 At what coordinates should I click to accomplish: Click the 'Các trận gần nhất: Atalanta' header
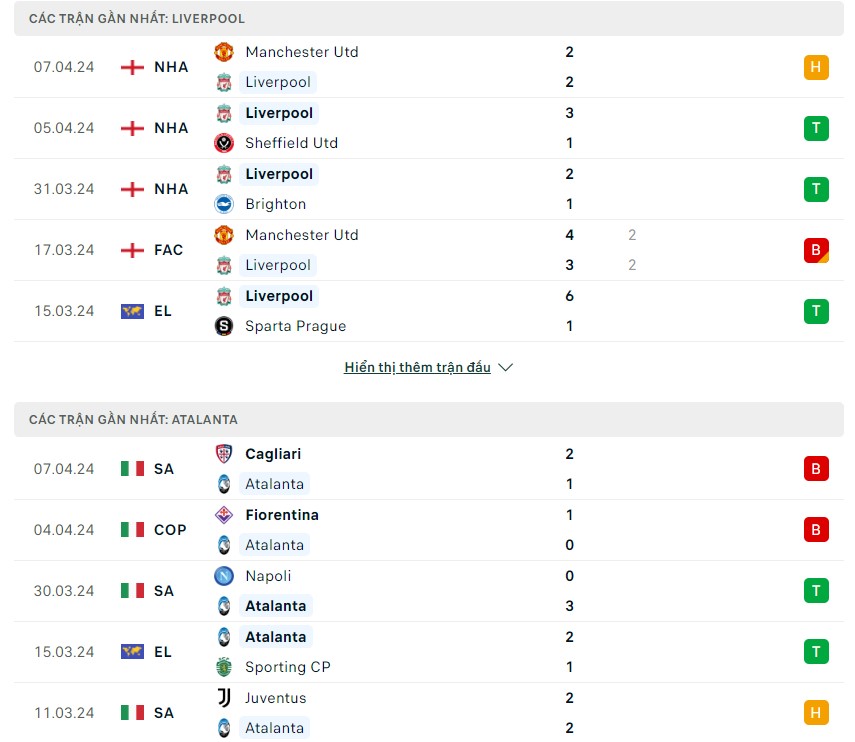[133, 420]
